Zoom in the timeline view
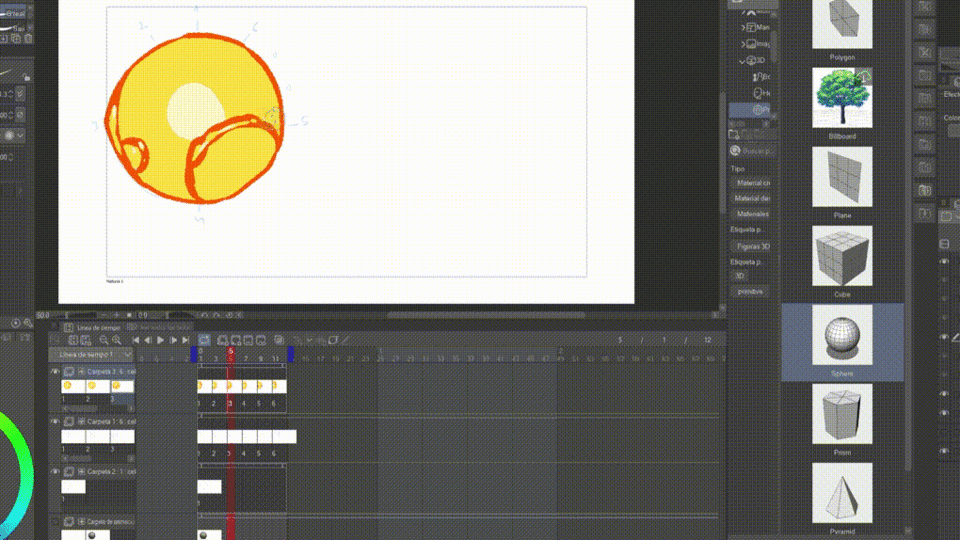The width and height of the screenshot is (960, 540). (x=116, y=340)
